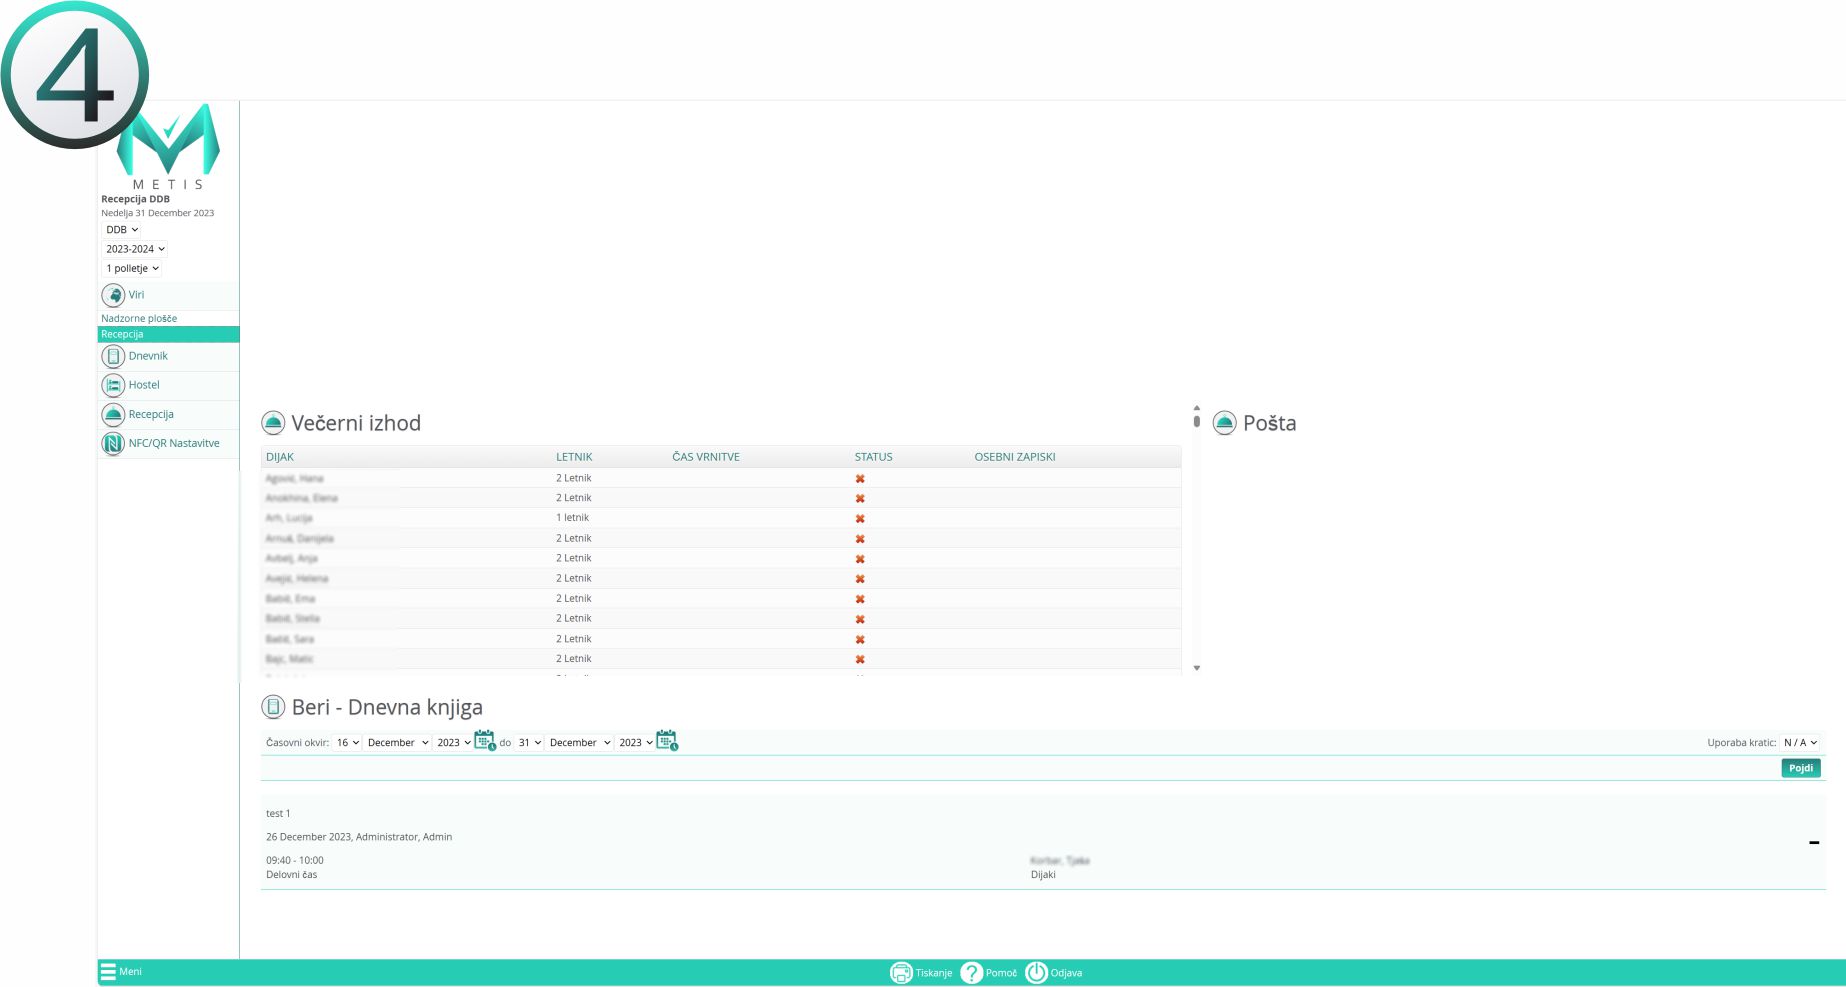Toggle status X for the 1 letnik row
The height and width of the screenshot is (987, 1846).
pos(860,519)
